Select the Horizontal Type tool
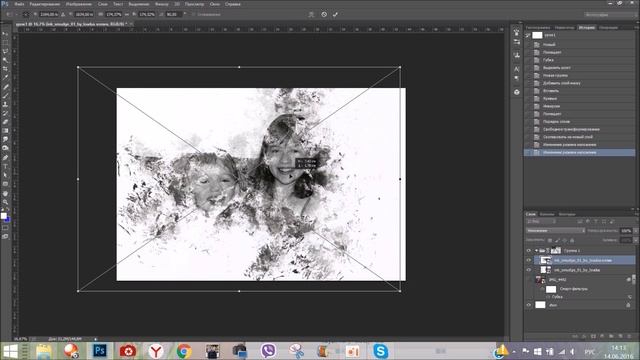Image resolution: width=640 pixels, height=360 pixels. click(x=5, y=166)
